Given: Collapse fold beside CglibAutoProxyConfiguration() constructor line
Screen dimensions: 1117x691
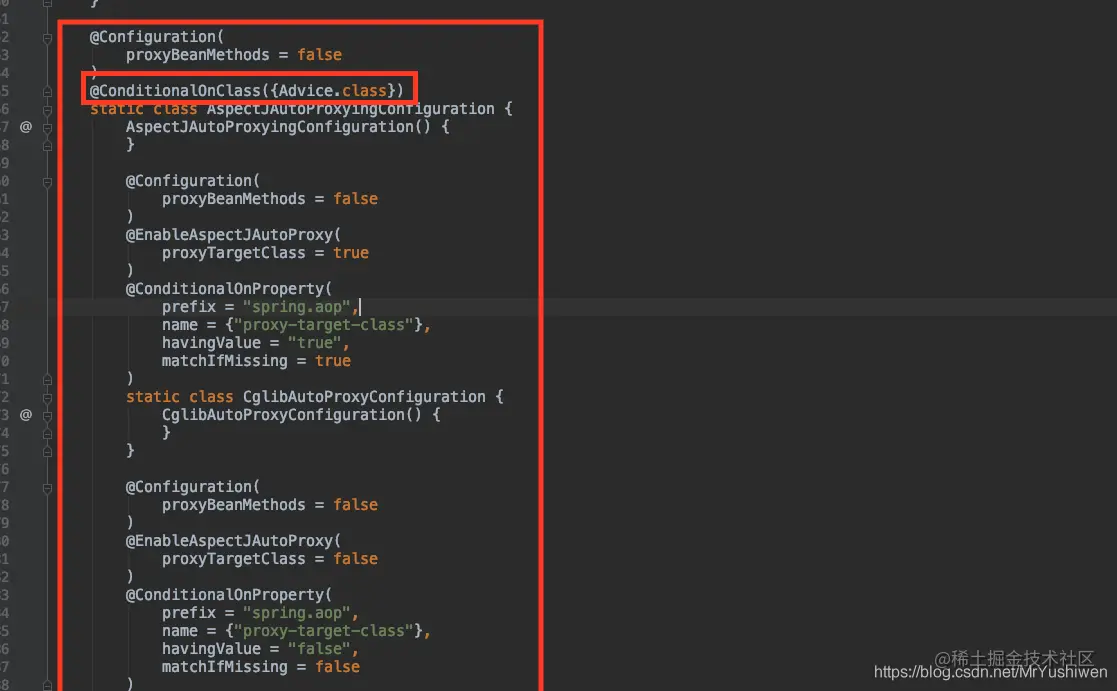Looking at the screenshot, I should click(47, 415).
